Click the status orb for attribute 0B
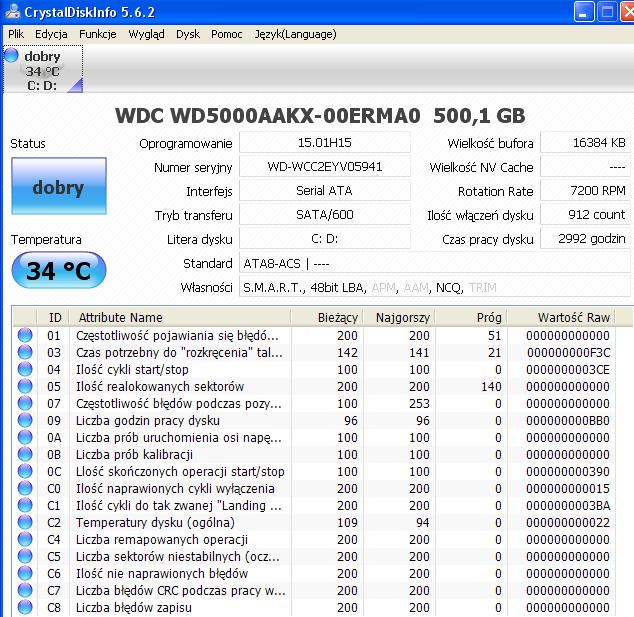This screenshot has height=617, width=634. click(25, 454)
